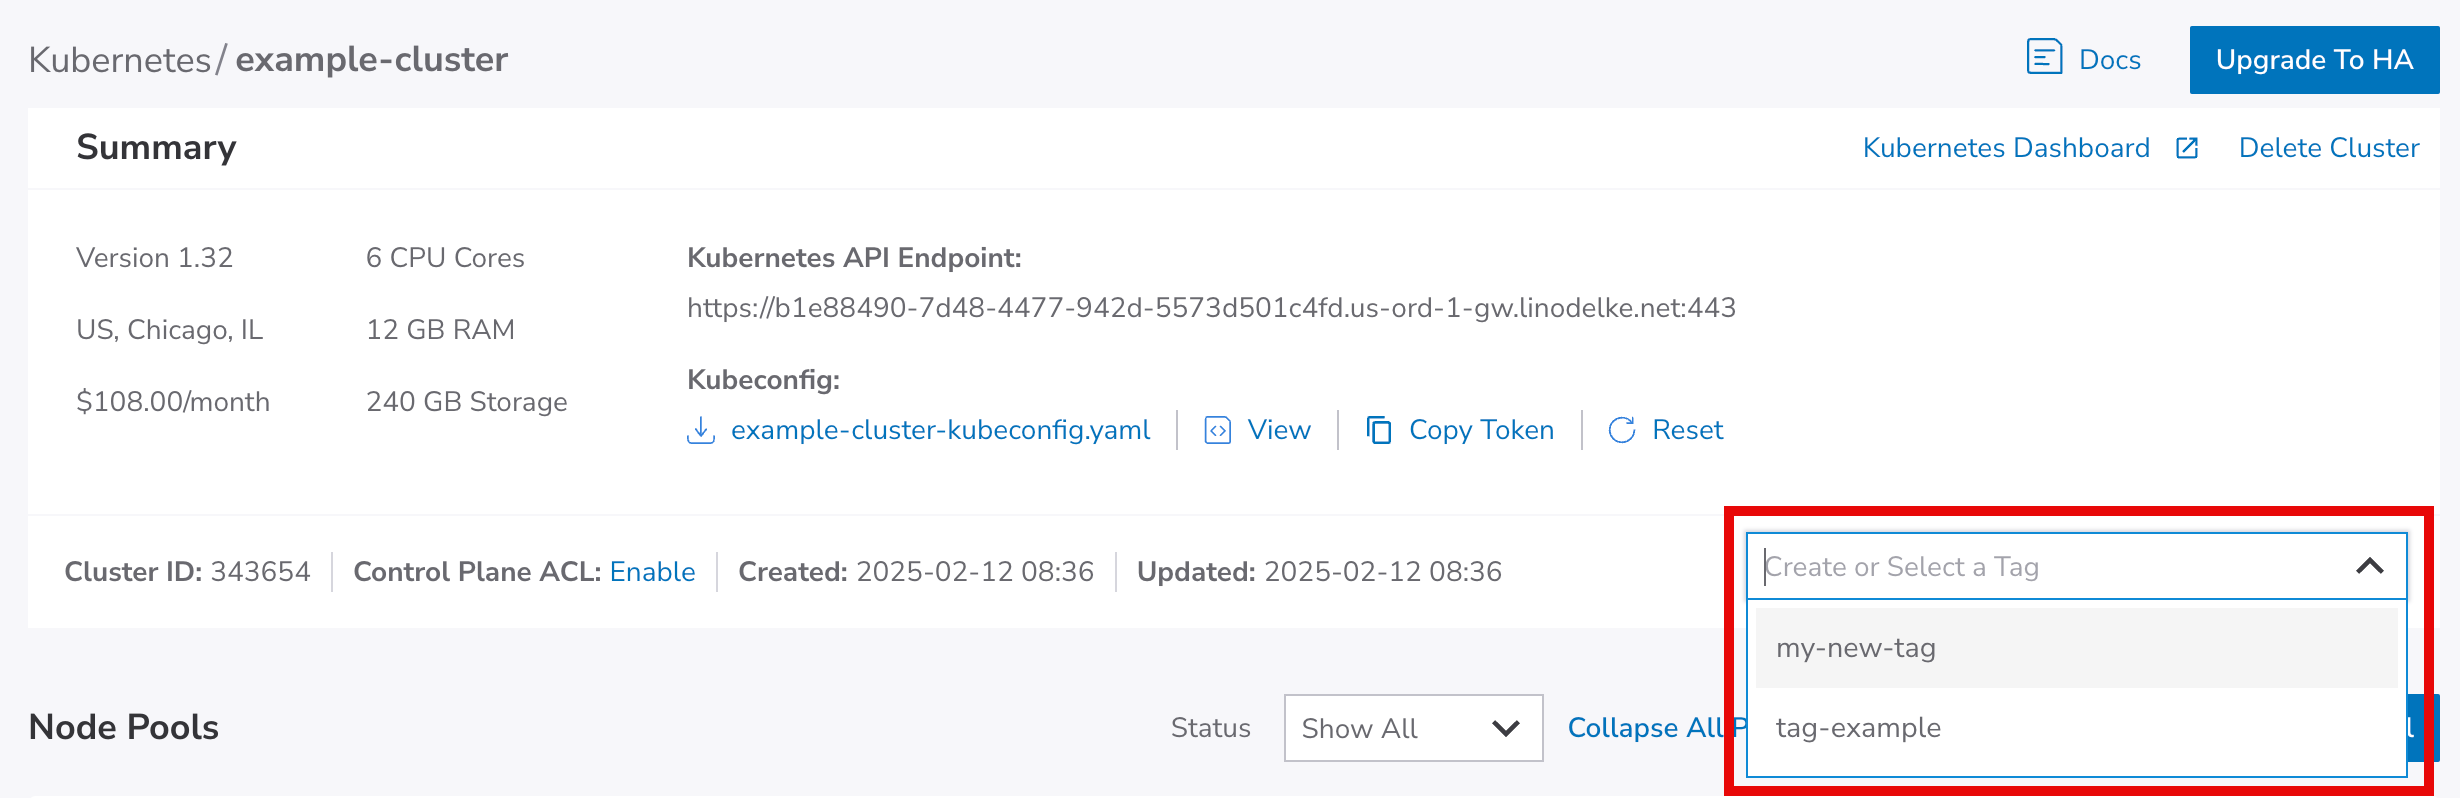
Task: Click Collapse All Pools
Action: (1645, 728)
